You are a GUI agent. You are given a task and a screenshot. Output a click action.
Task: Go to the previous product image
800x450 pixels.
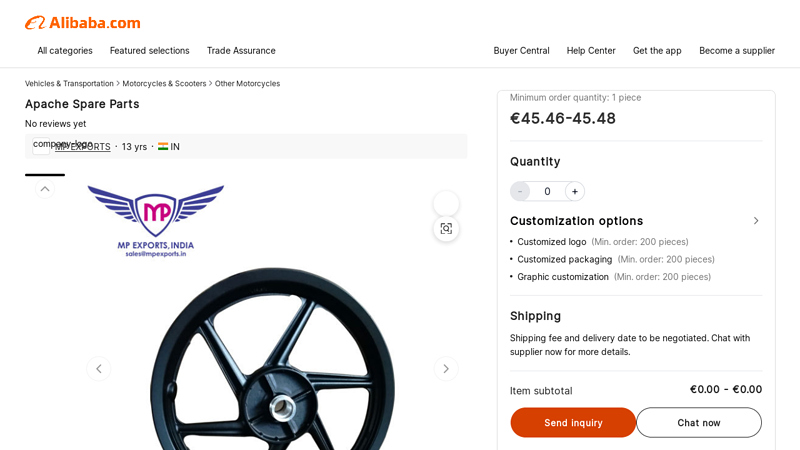pyautogui.click(x=98, y=369)
